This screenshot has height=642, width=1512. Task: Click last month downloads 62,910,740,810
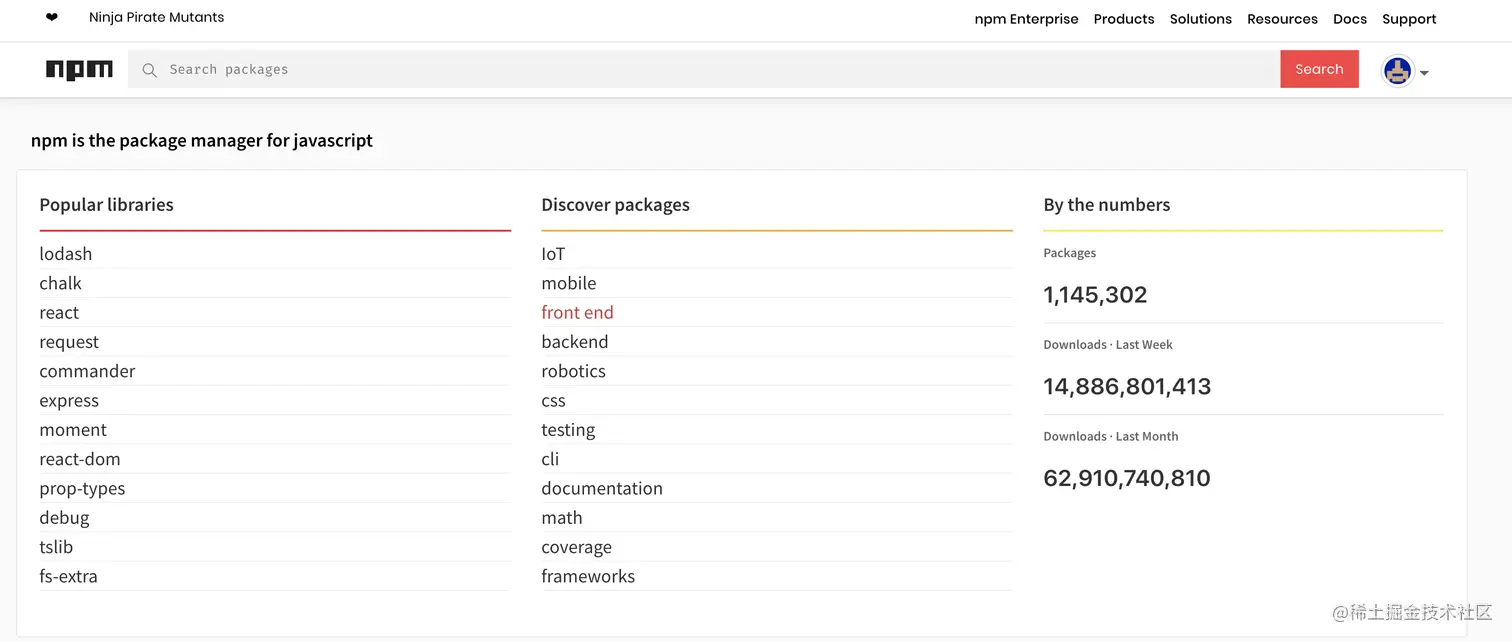tap(1127, 479)
